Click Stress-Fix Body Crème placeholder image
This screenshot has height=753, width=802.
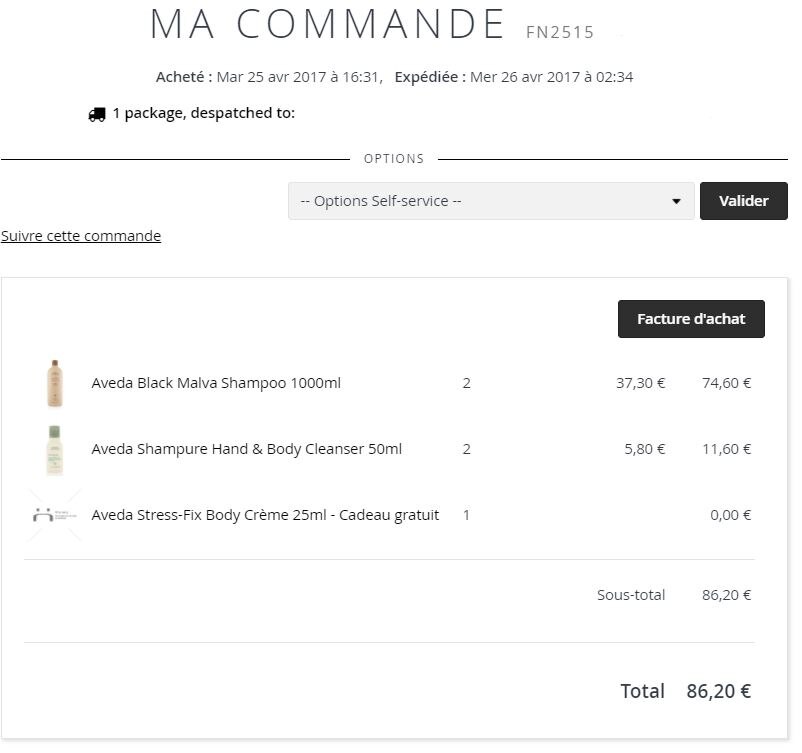(55, 515)
